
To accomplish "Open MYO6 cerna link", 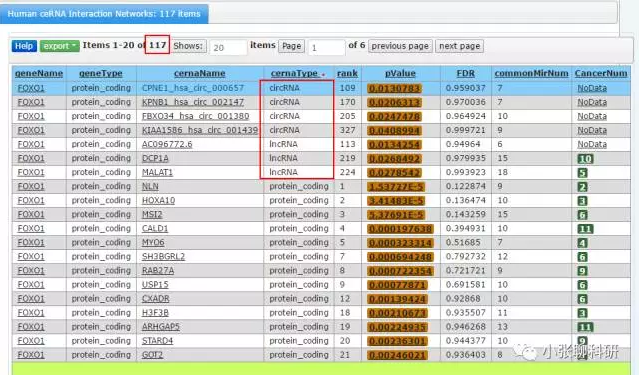I will (153, 243).
